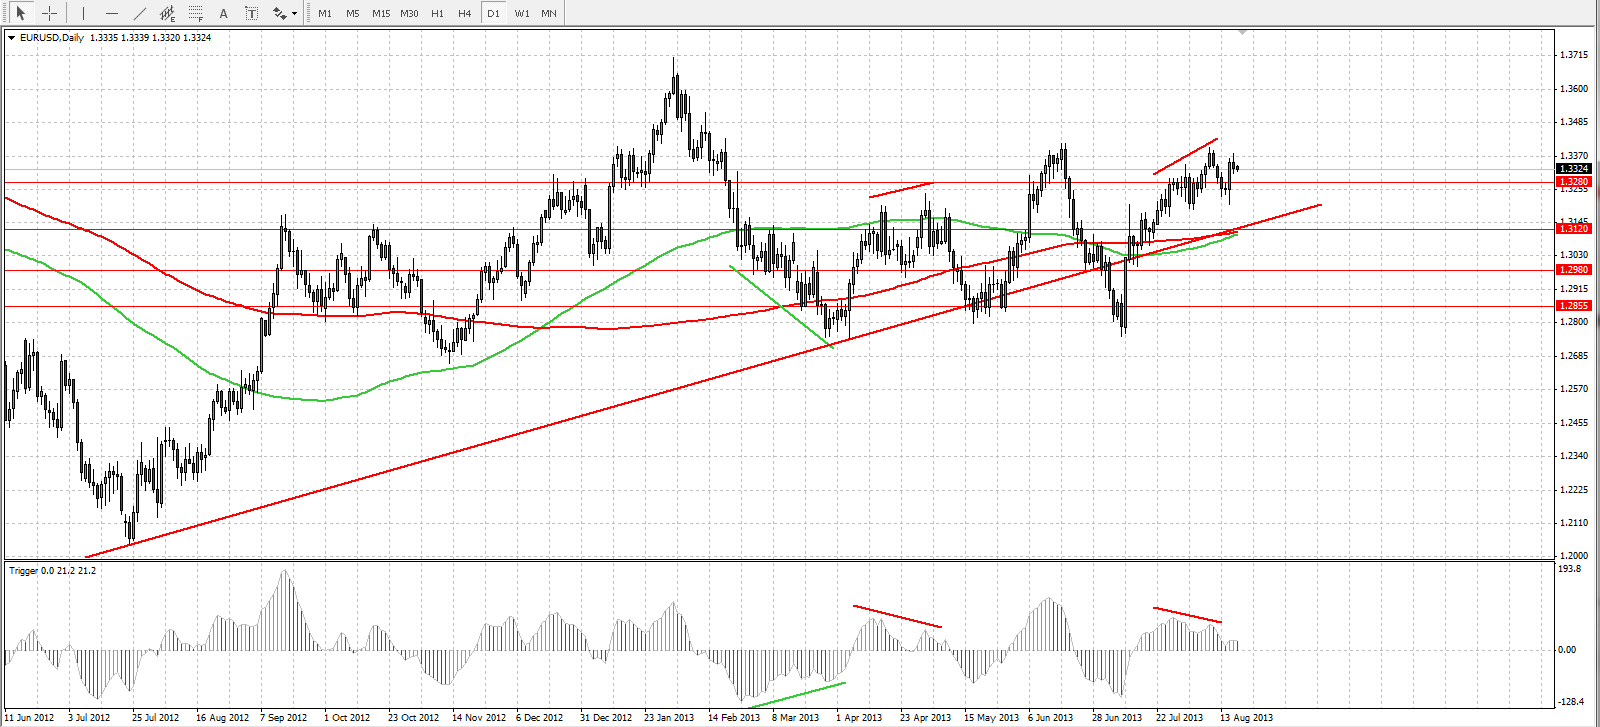1600x727 pixels.
Task: Click the OHLC values 1.3335 1.3339 1.3320 1.3324
Action: pyautogui.click(x=150, y=38)
